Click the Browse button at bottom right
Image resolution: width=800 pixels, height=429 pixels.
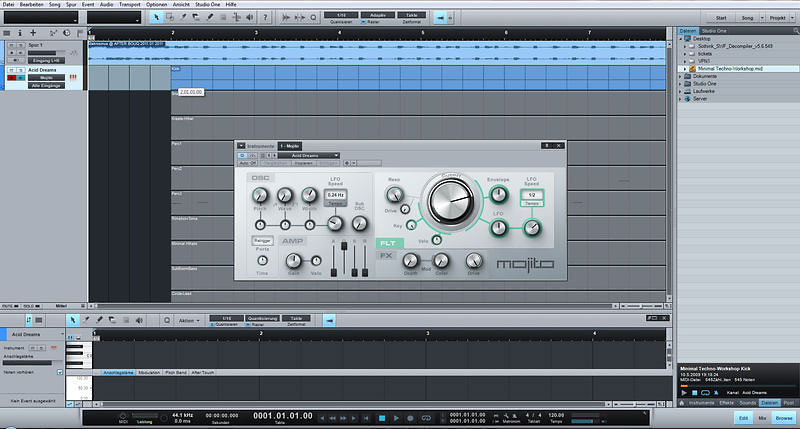tap(784, 418)
